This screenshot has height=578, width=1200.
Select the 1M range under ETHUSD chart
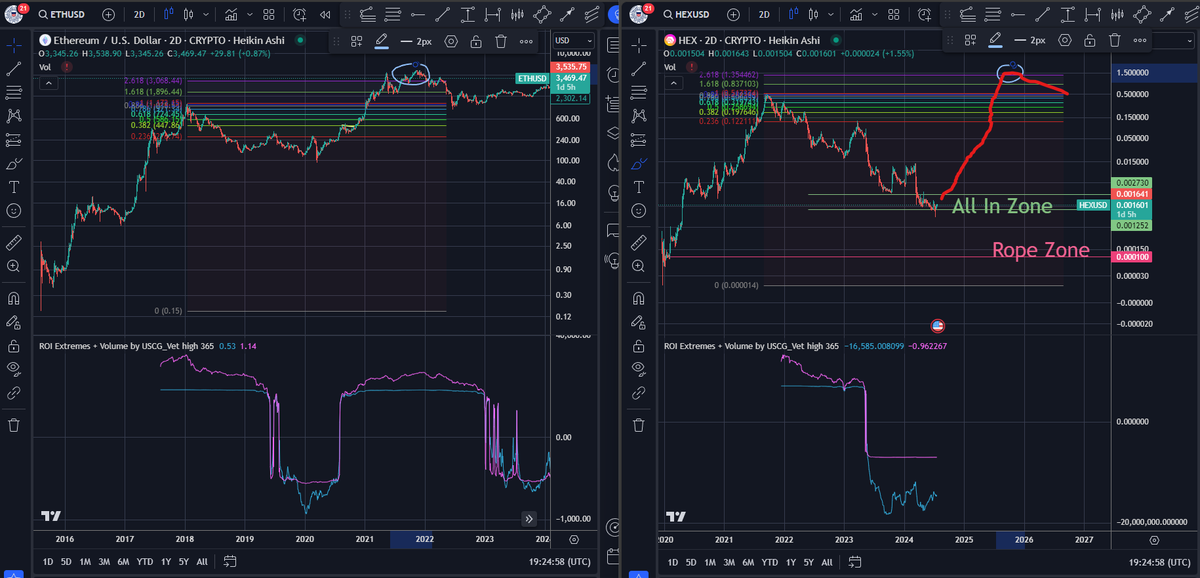85,562
